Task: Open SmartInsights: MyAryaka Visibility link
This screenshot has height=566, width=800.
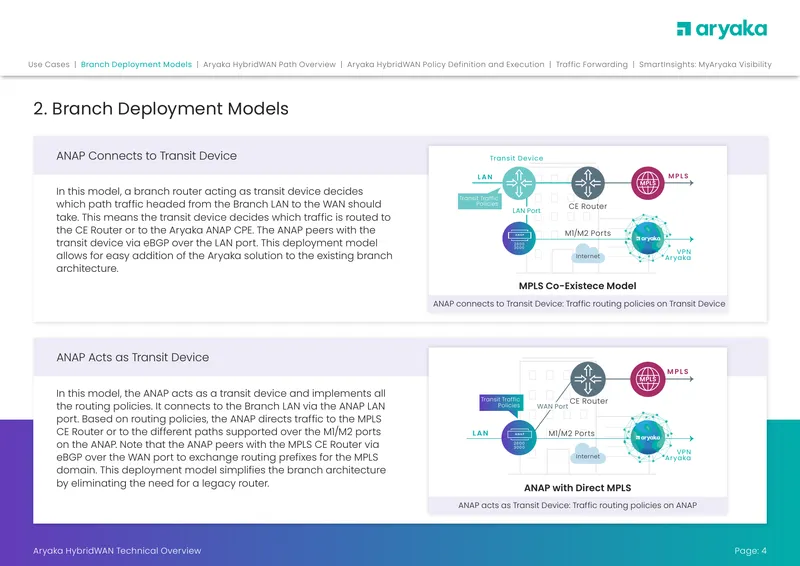Action: point(705,64)
